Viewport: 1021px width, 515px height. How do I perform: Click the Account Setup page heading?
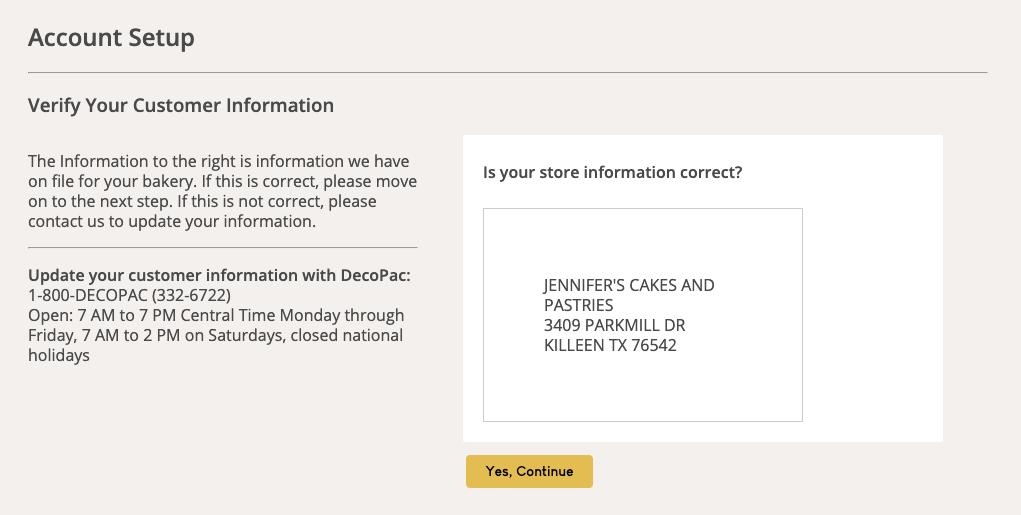(111, 38)
